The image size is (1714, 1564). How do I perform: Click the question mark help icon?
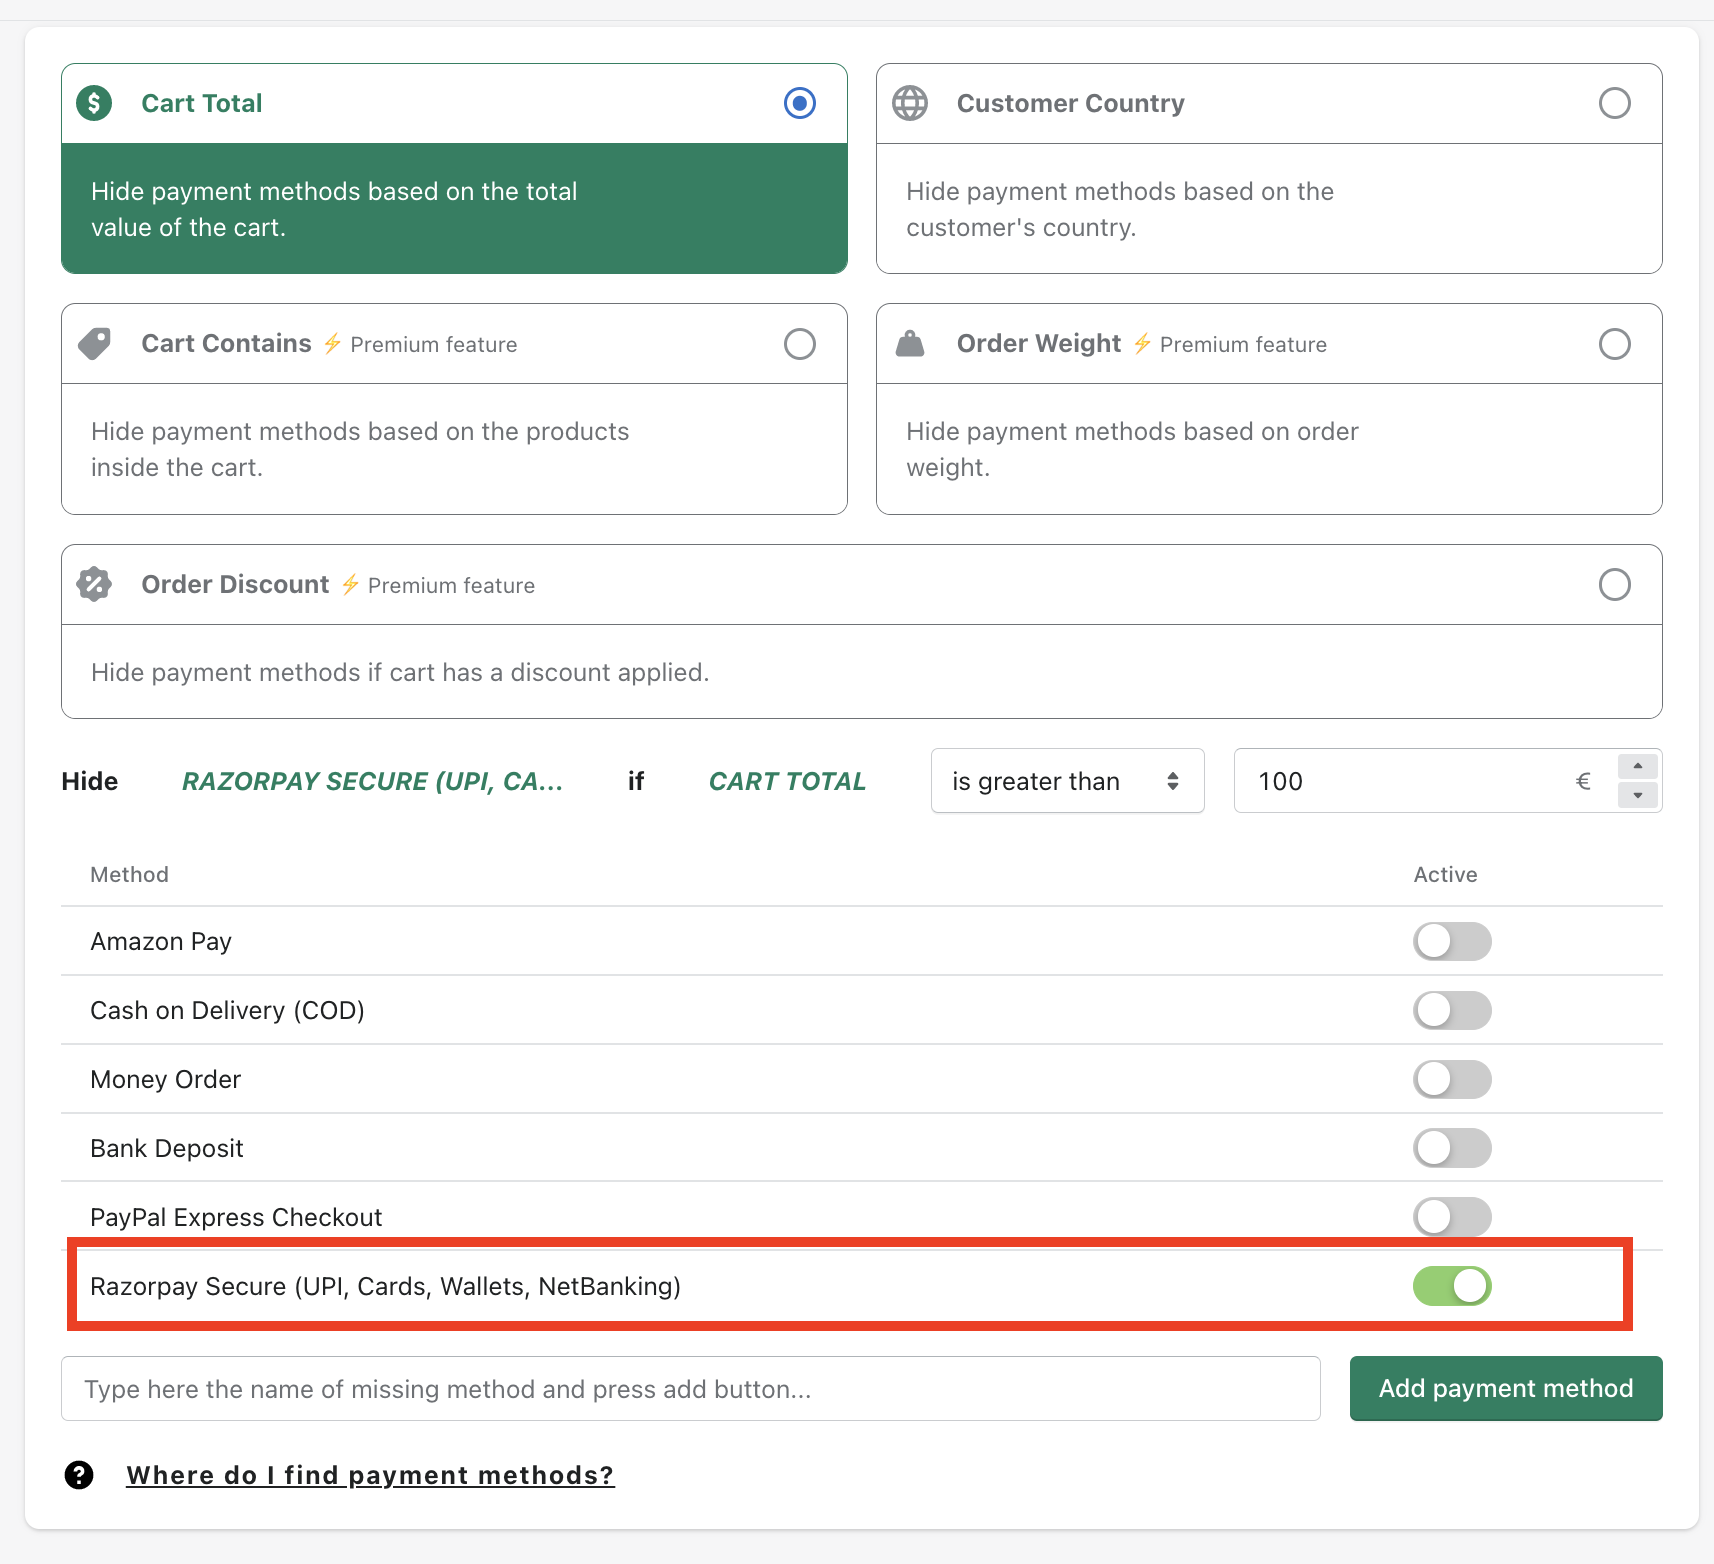(x=79, y=1475)
